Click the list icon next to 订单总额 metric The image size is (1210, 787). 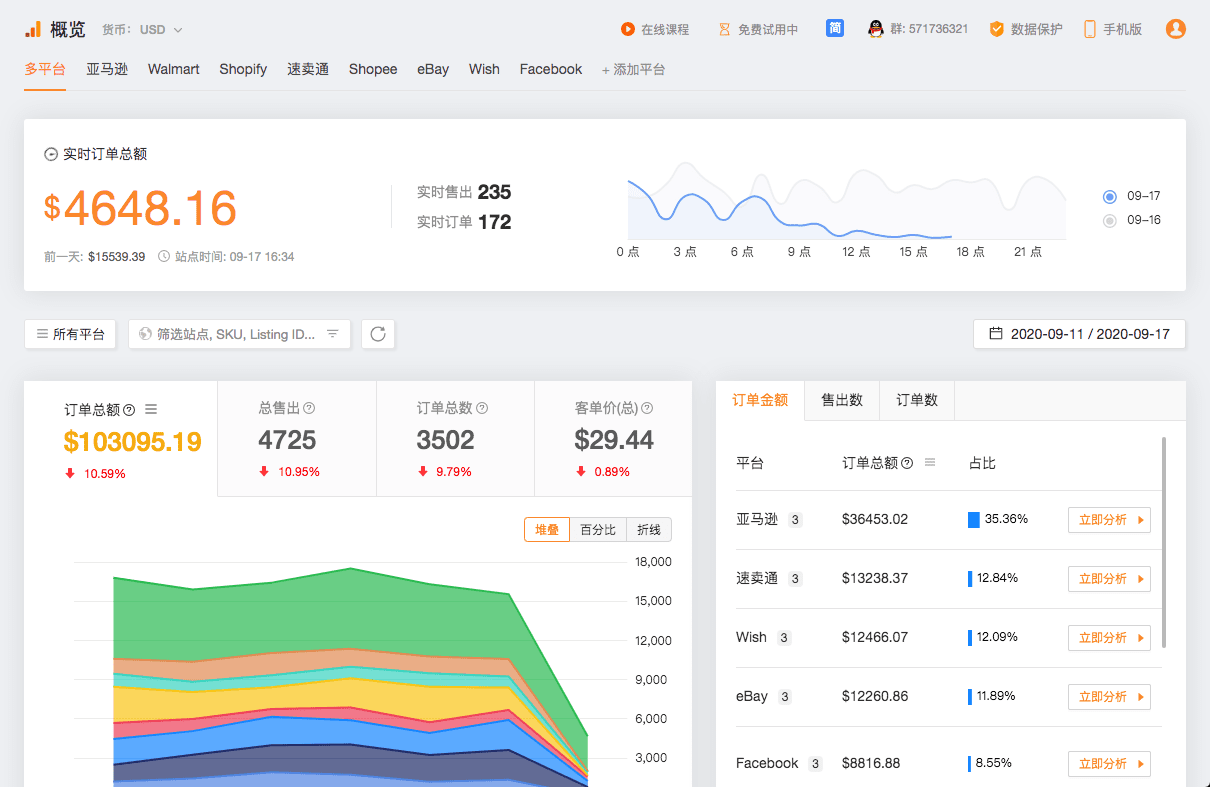[x=151, y=409]
